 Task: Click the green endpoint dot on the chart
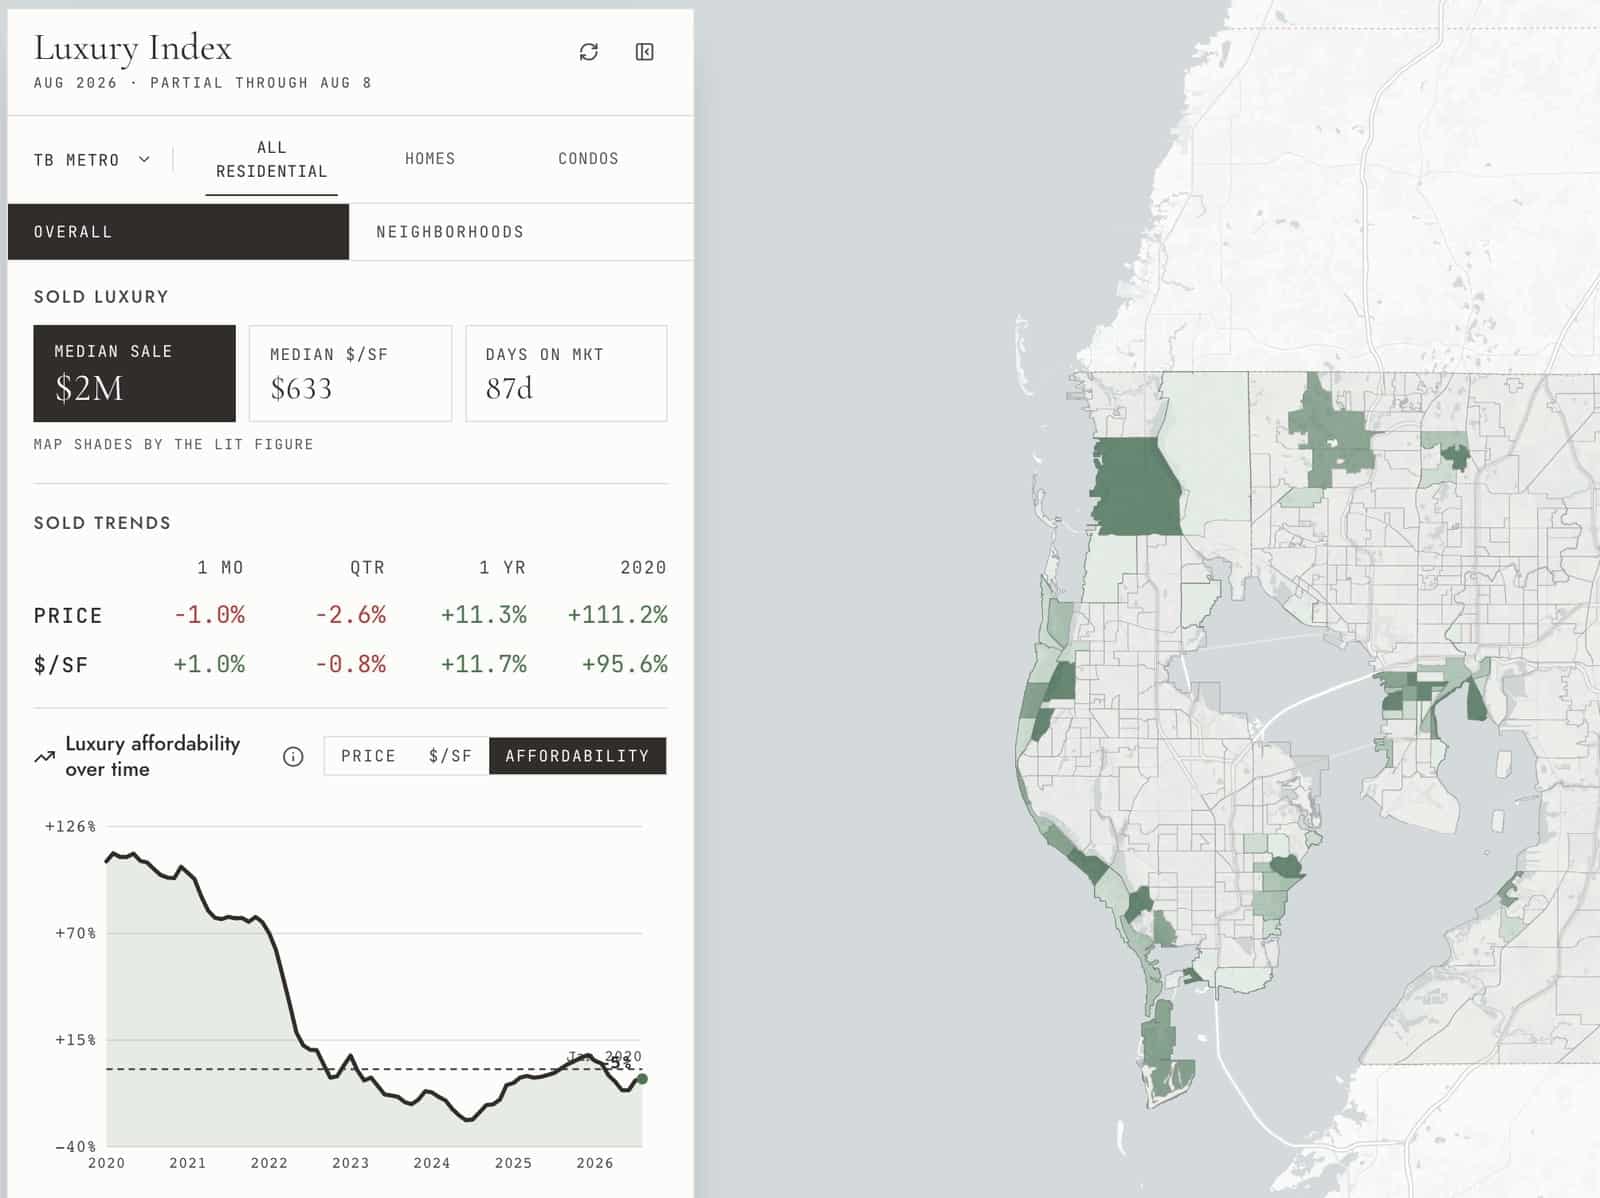coord(642,1079)
